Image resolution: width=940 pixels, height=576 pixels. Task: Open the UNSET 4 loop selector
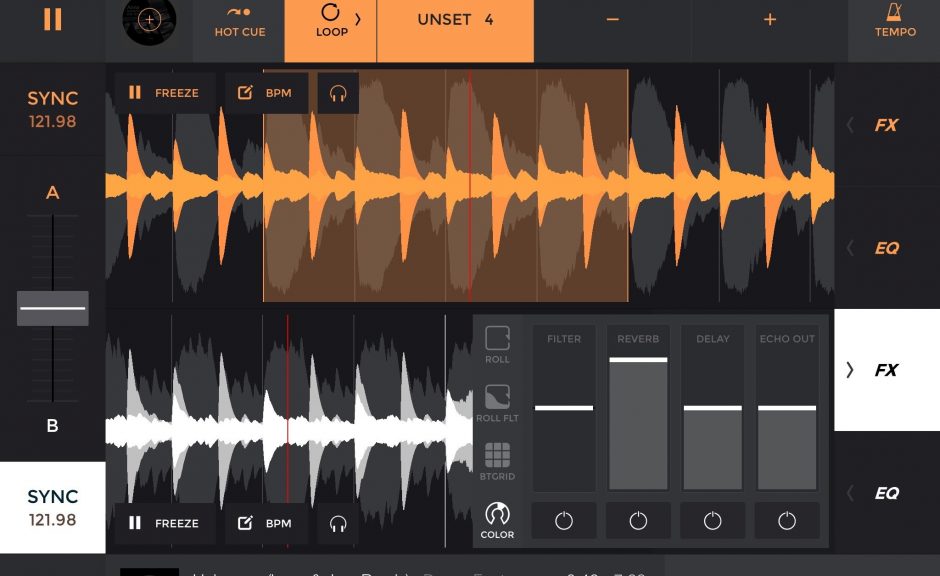pos(455,18)
